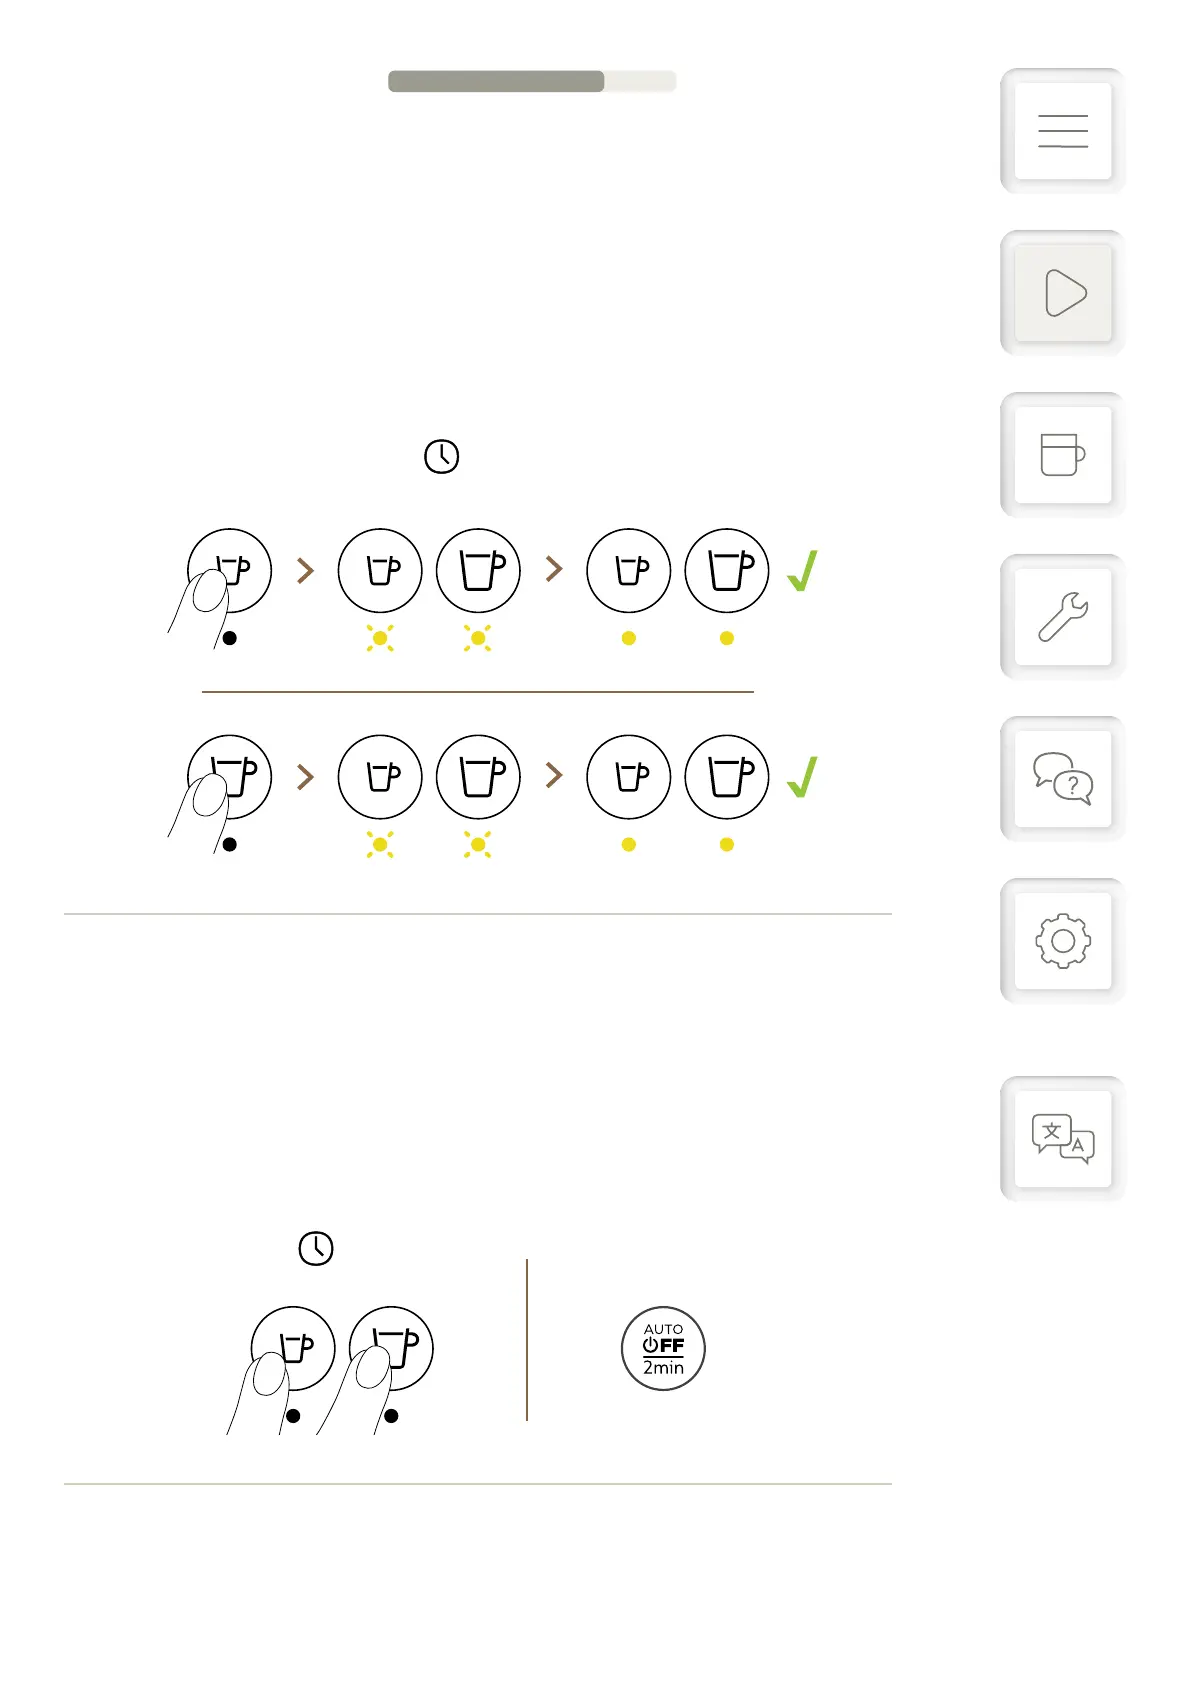This screenshot has width=1191, height=1684.
Task: Click the AUTO OFF 2min circle icon
Action: [x=663, y=1348]
